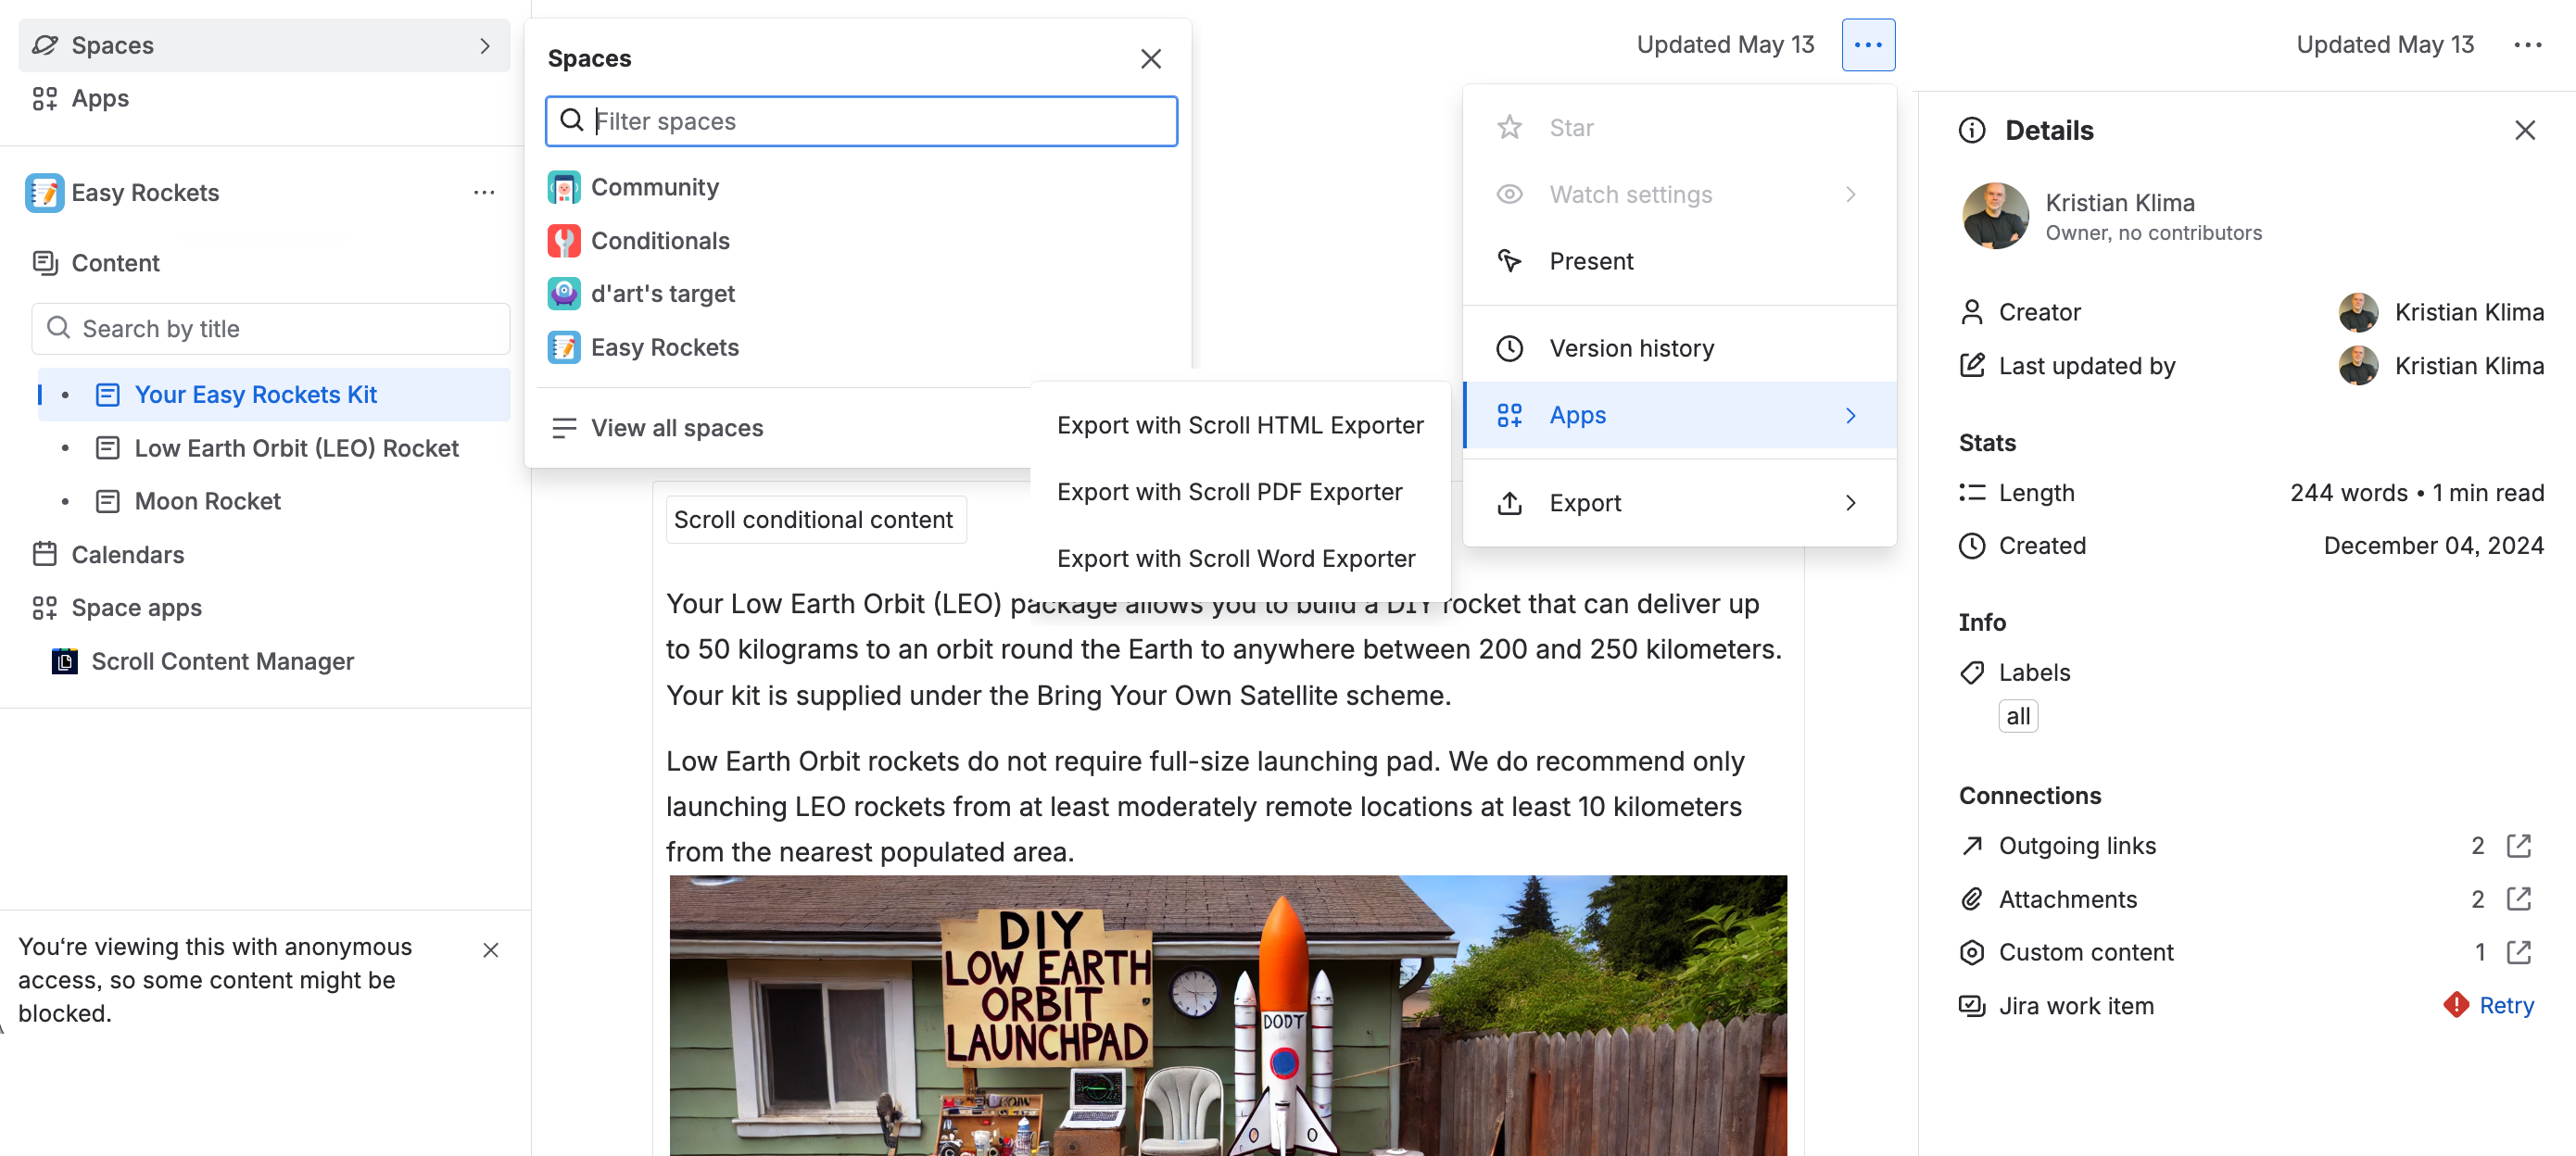Click the Star icon in the menu
This screenshot has height=1156, width=2576.
tap(1510, 128)
